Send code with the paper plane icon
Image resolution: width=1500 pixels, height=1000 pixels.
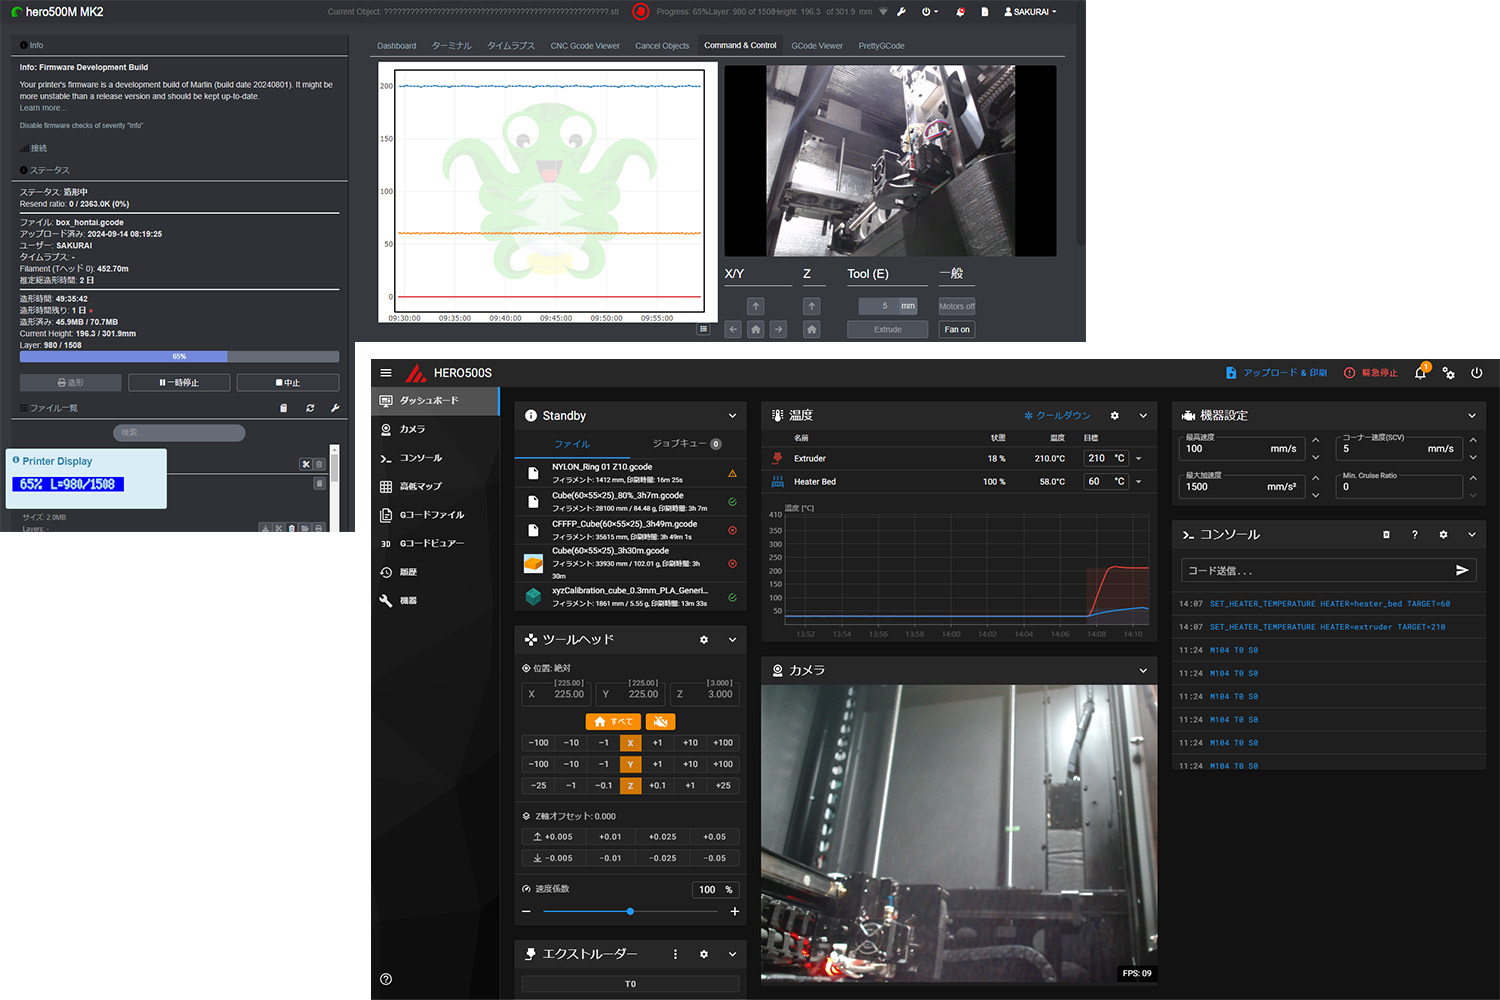click(1462, 570)
